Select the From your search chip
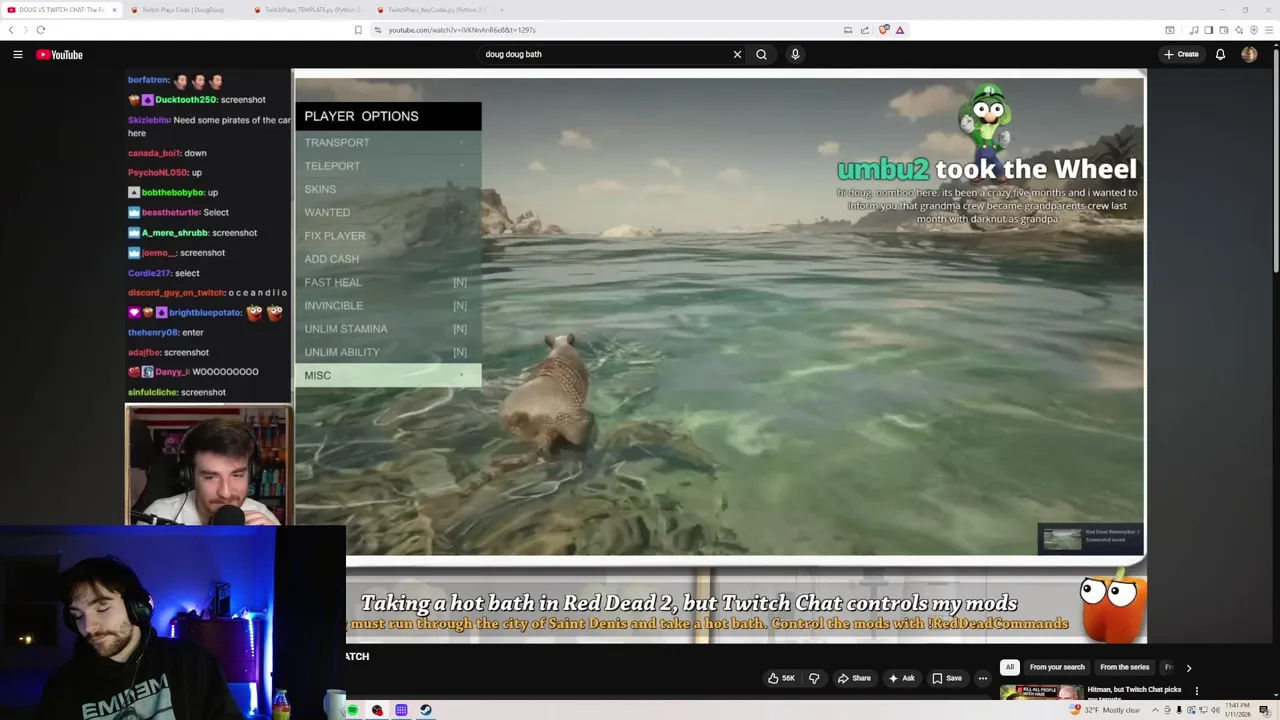Viewport: 1280px width, 720px height. click(x=1057, y=667)
